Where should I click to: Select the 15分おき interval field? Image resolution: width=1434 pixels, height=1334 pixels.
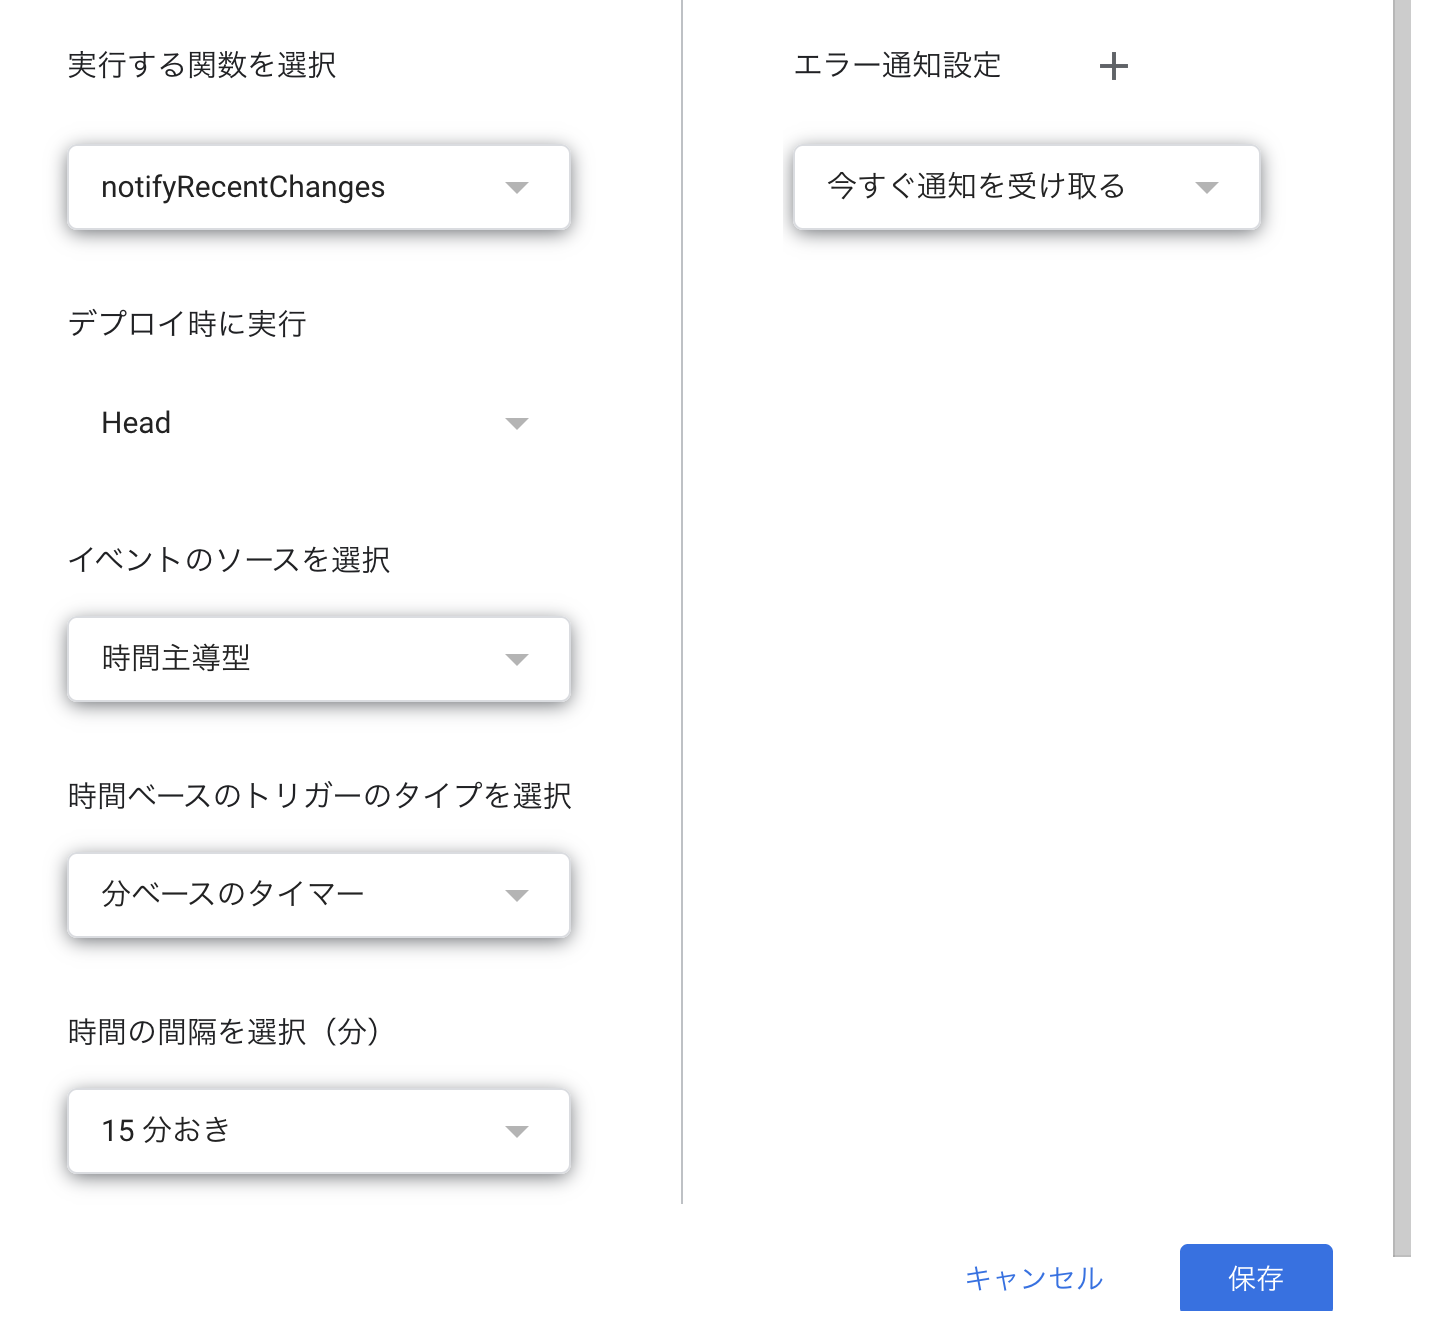pyautogui.click(x=250, y=1131)
